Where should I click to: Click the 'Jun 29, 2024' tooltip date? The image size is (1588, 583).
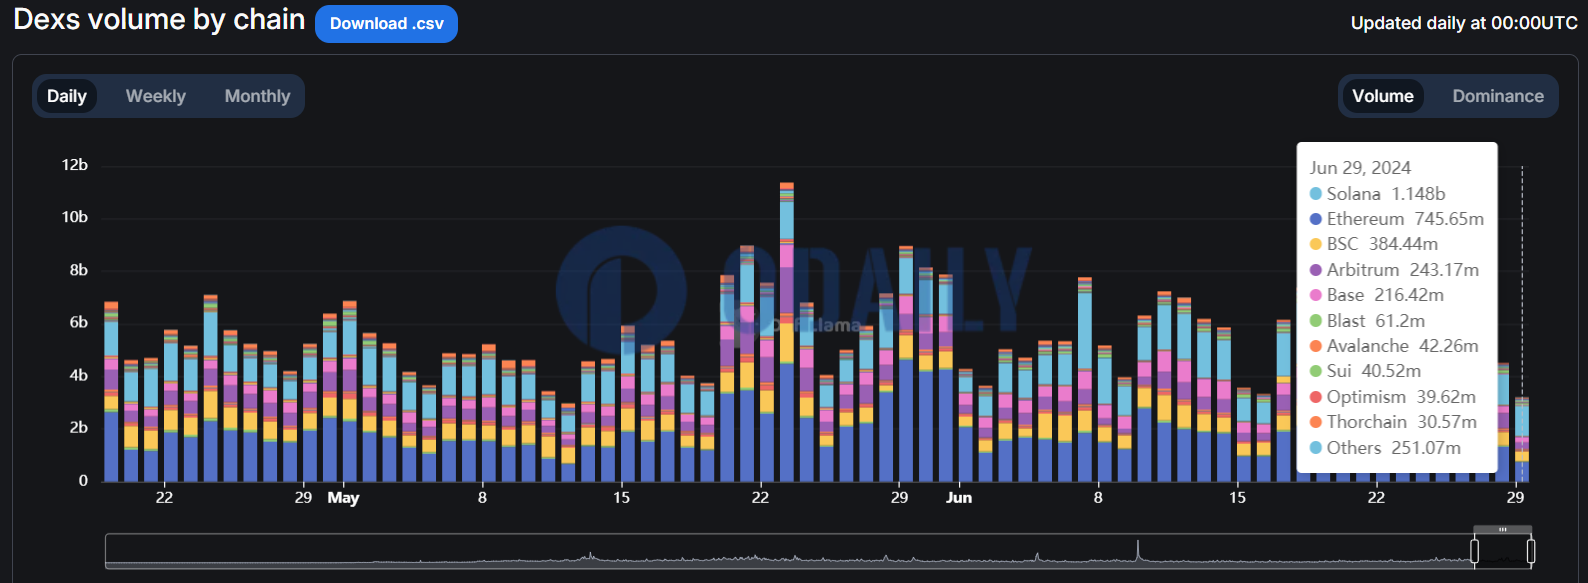click(1360, 168)
